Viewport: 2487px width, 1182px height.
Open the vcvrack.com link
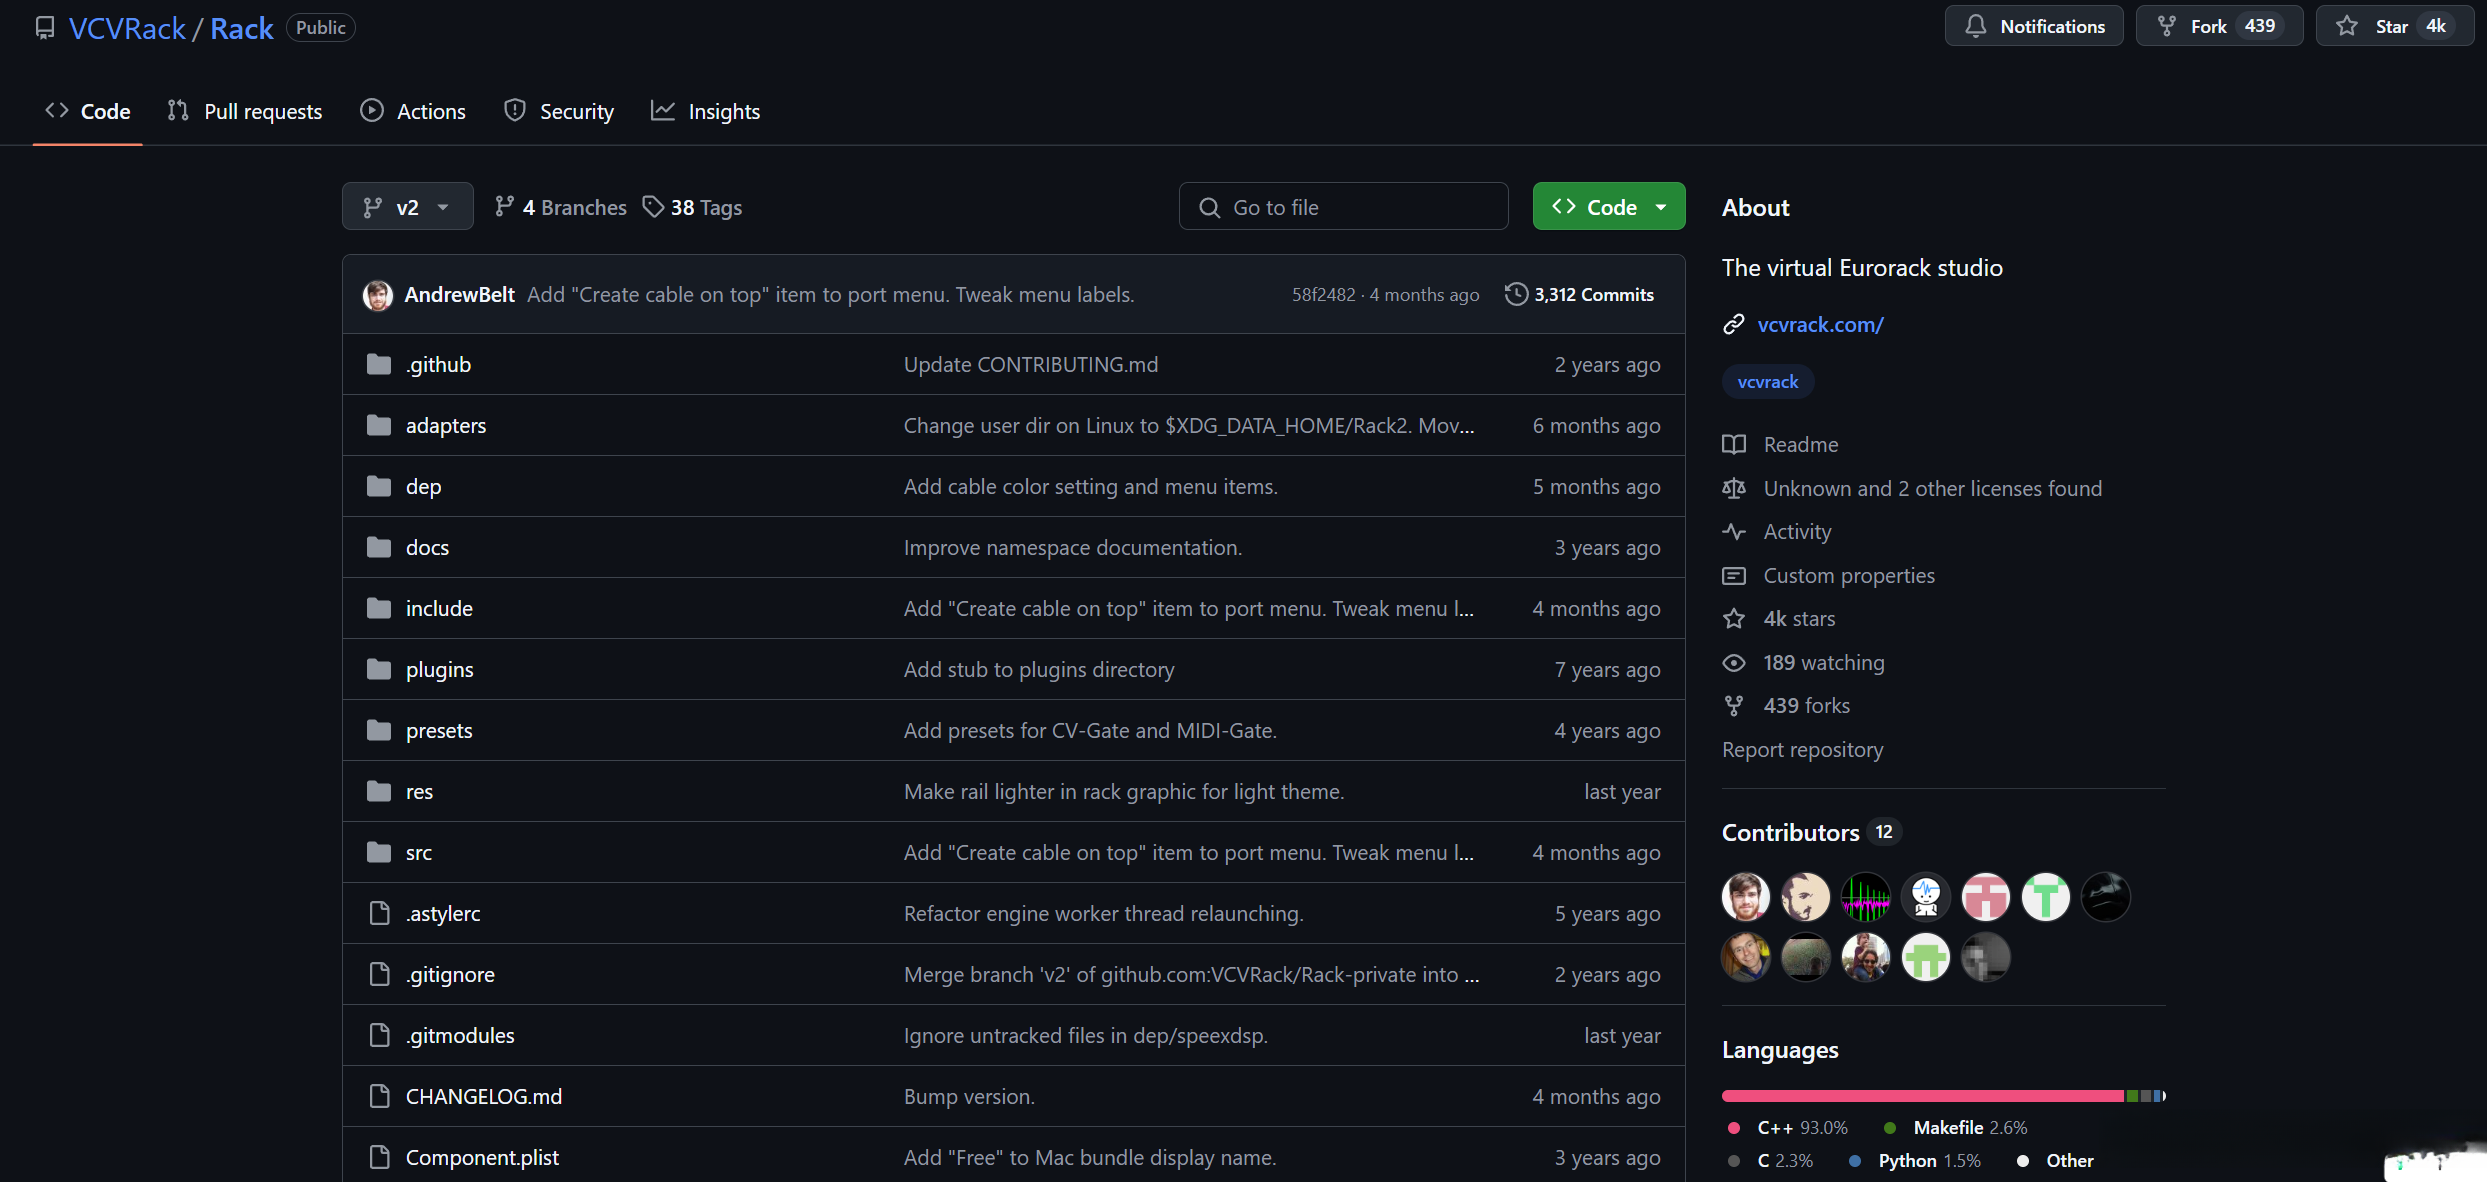point(1820,324)
